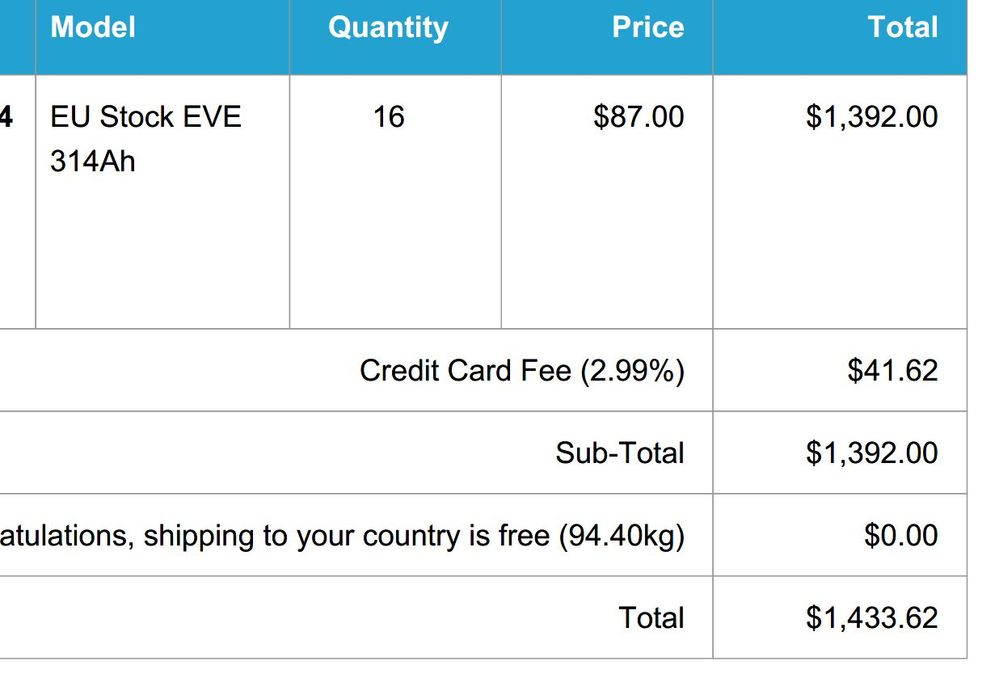
Task: Click the Sub-Total amount $1,392.00
Action: tap(872, 453)
